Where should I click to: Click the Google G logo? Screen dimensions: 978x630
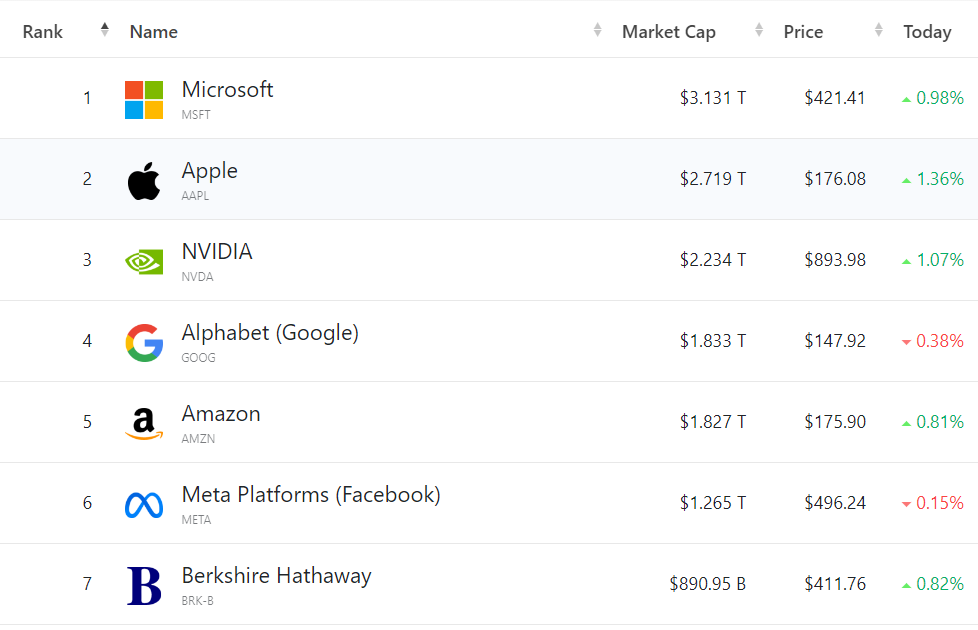click(x=144, y=343)
